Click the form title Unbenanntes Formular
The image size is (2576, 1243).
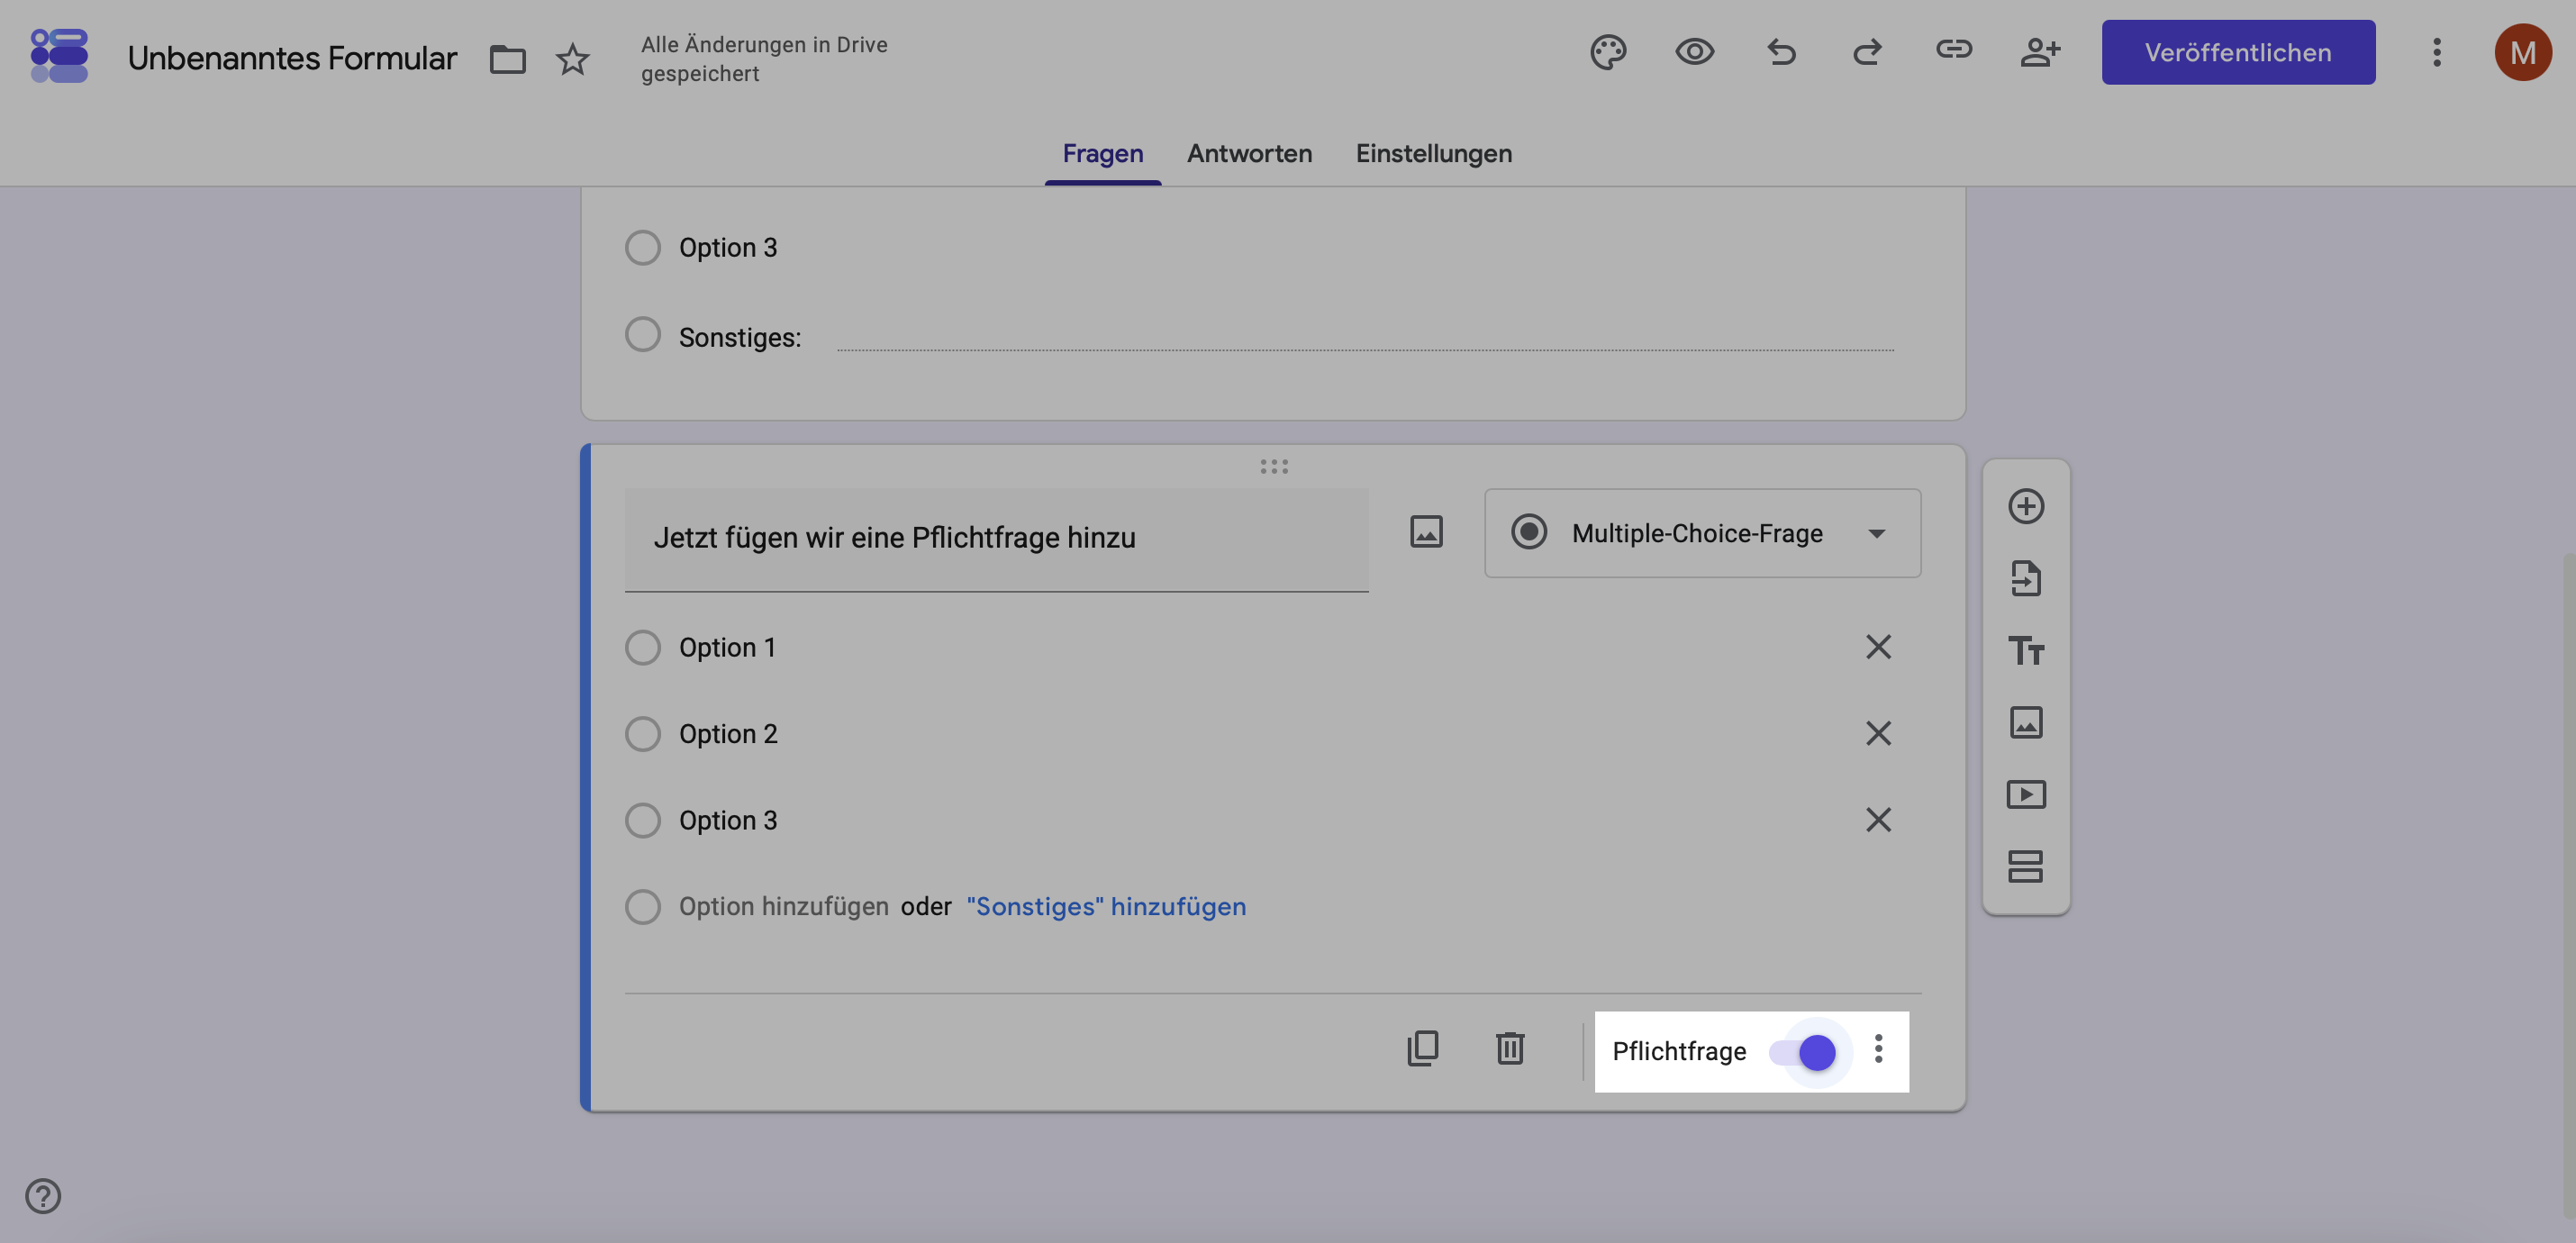pyautogui.click(x=292, y=59)
